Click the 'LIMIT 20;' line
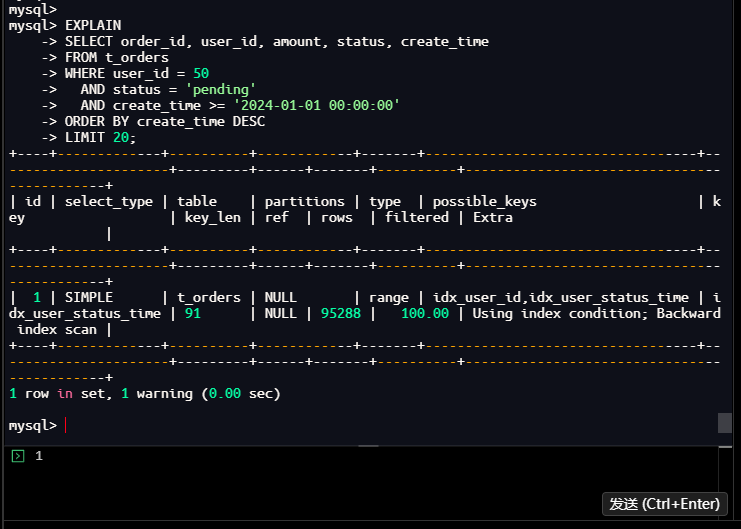Viewport: 741px width, 529px height. [x=100, y=138]
